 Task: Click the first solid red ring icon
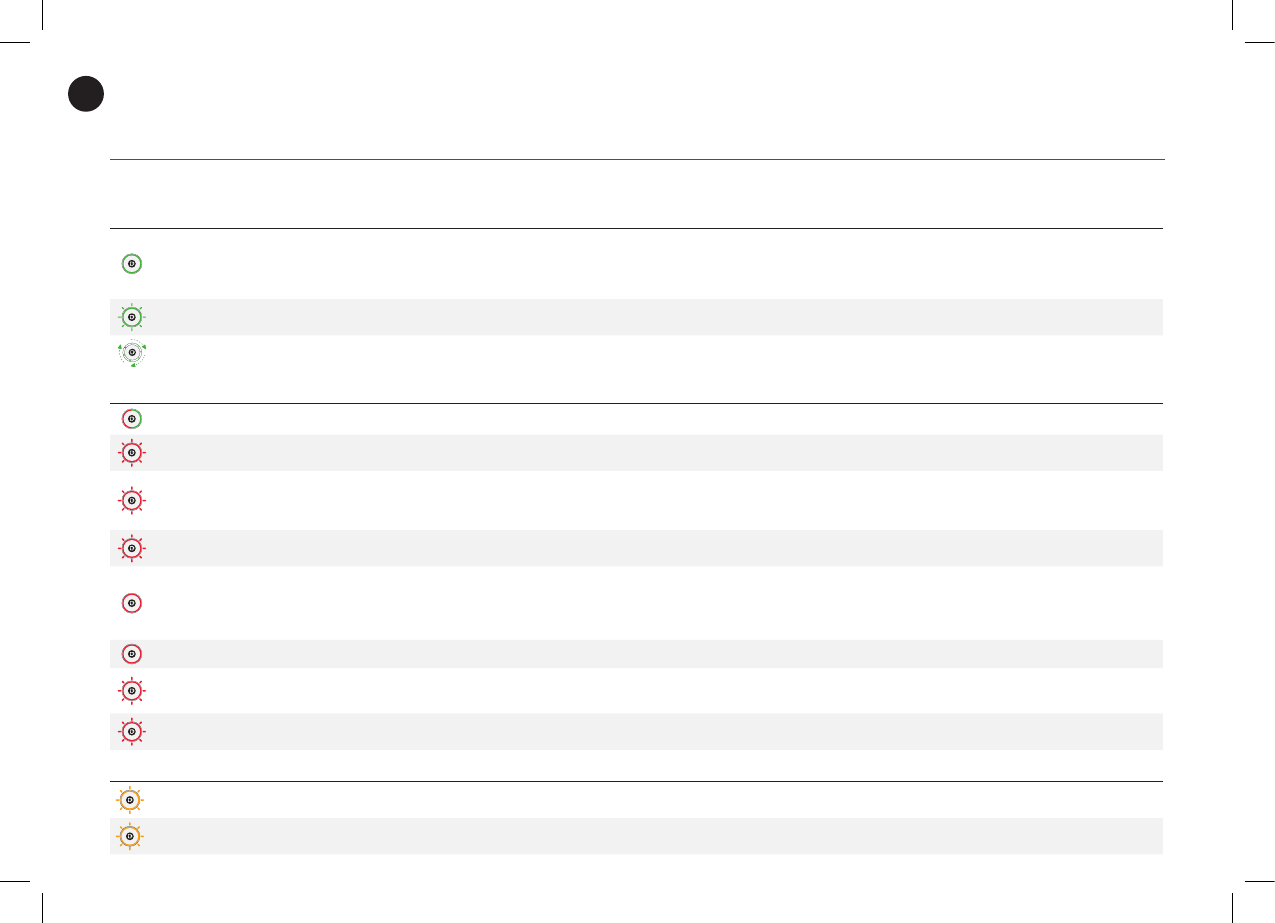pos(131,603)
